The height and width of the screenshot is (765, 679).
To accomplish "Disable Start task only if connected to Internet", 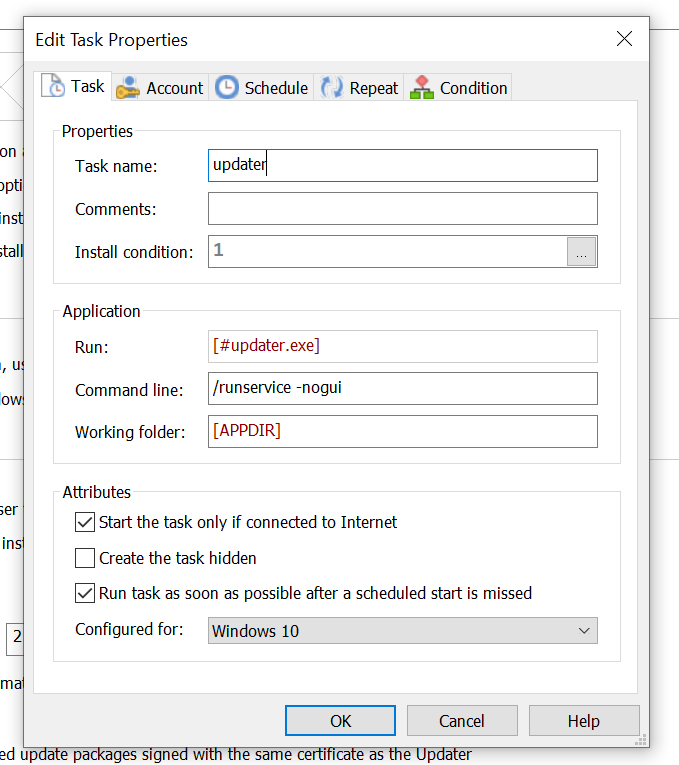I will (x=85, y=522).
